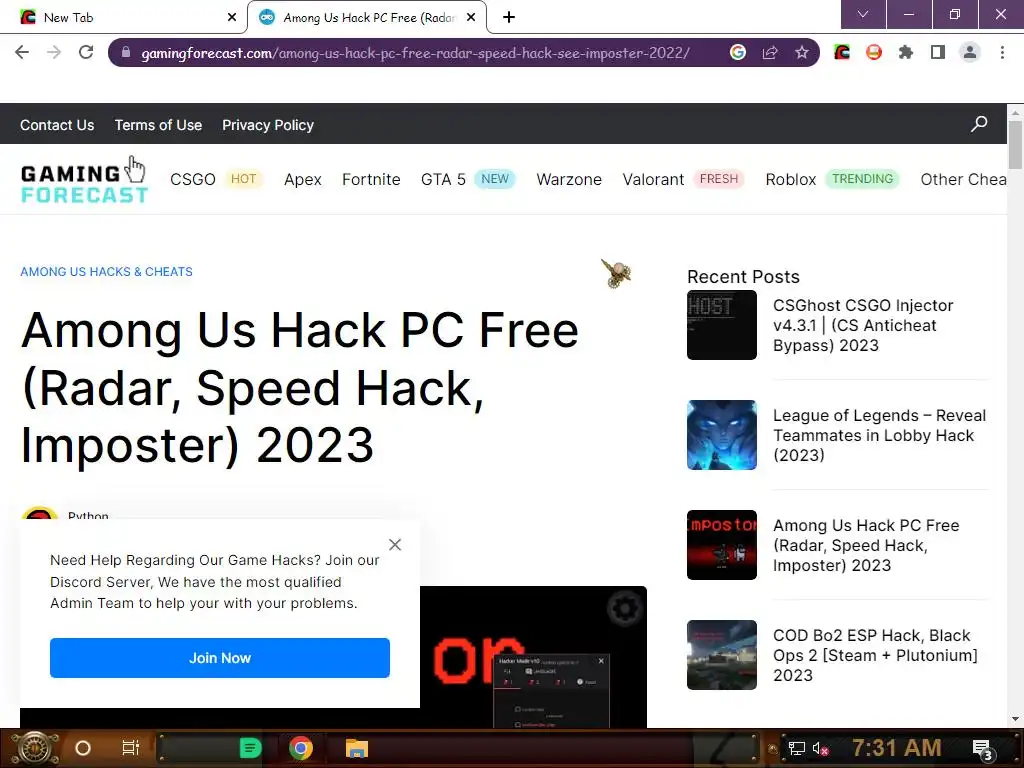This screenshot has width=1024, height=768.
Task: Toggle the browser side panel
Action: 938,52
